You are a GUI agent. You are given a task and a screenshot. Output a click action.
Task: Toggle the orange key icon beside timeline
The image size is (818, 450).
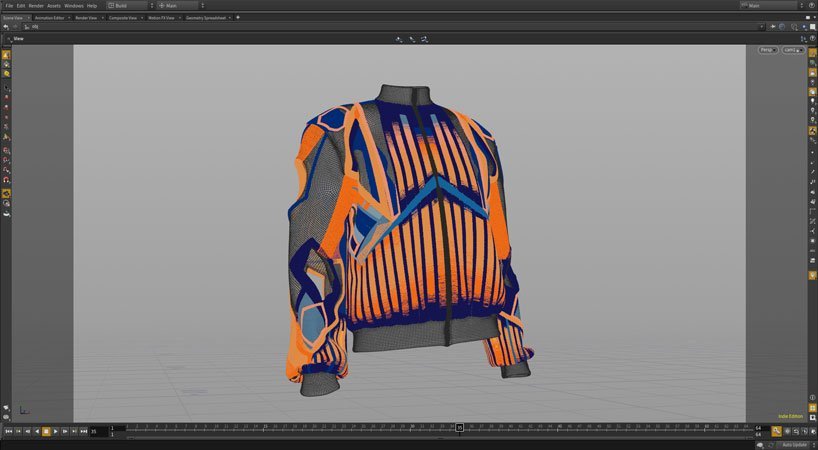(776, 431)
